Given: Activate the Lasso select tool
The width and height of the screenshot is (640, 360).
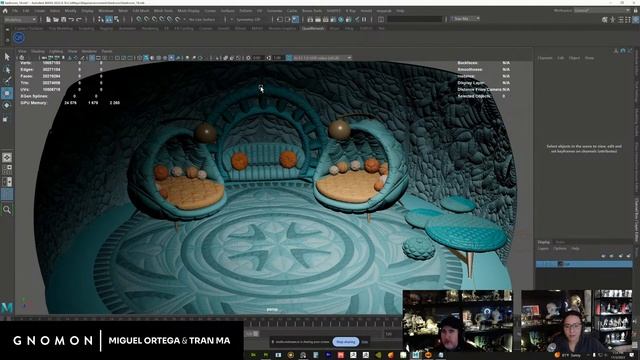Looking at the screenshot, I should point(7,70).
